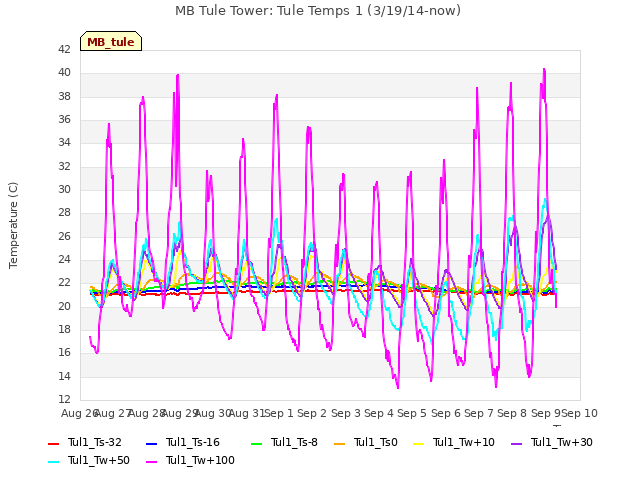Click the blue Tul1_Ts-16 legend swatch
This screenshot has width=640, height=480.
tap(151, 443)
